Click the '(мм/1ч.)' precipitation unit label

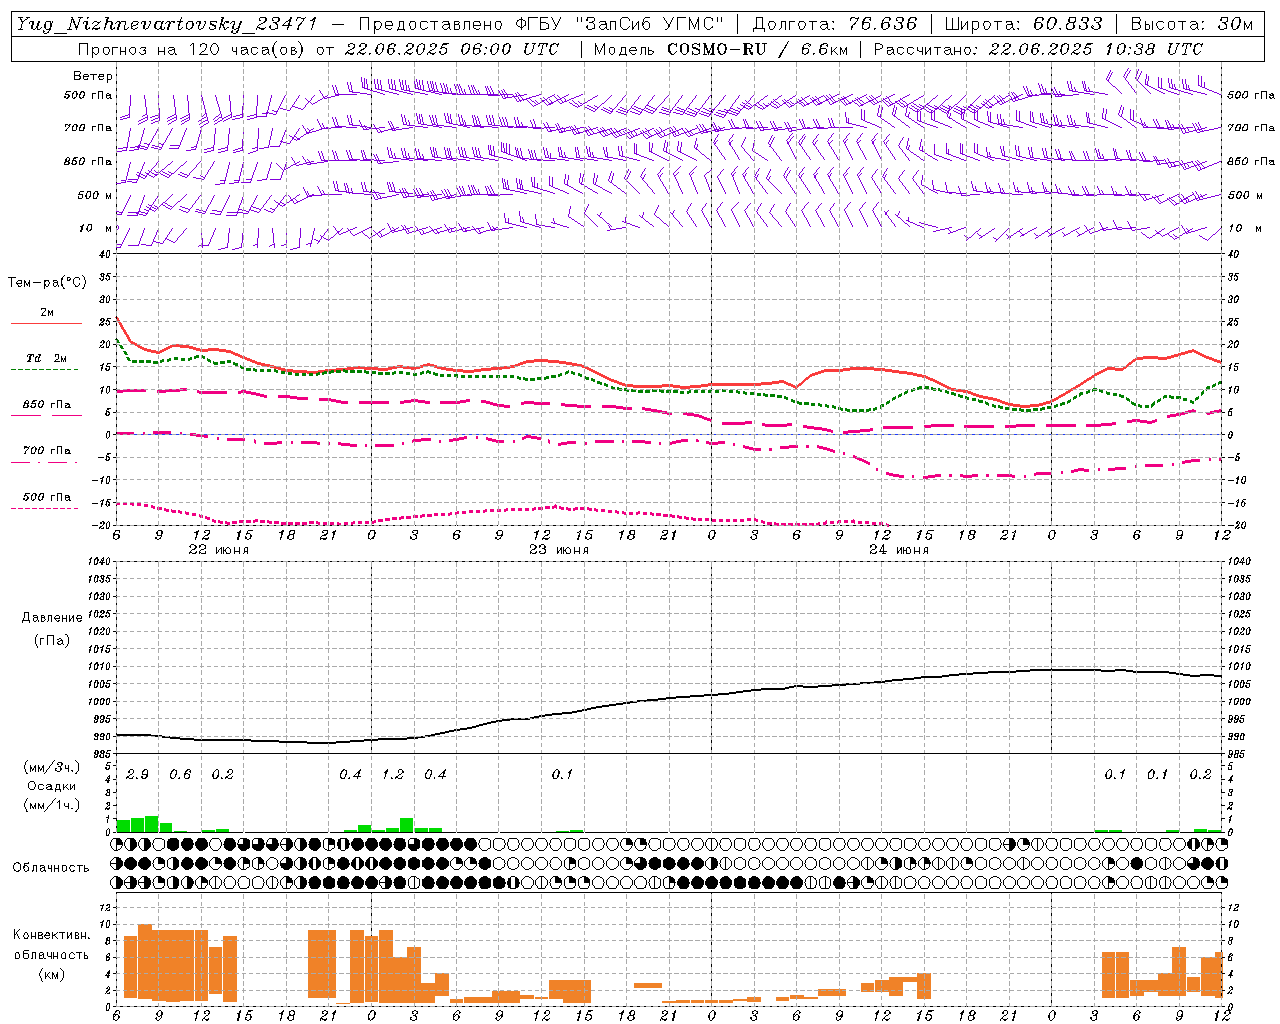coord(52,805)
